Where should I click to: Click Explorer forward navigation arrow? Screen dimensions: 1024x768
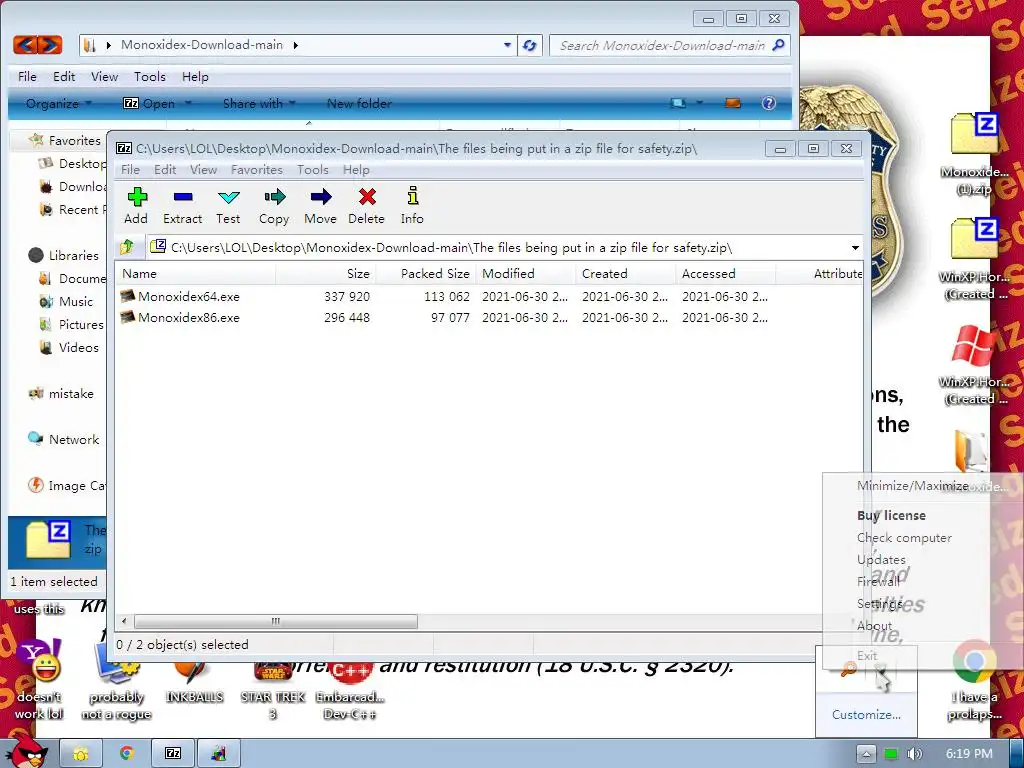50,44
